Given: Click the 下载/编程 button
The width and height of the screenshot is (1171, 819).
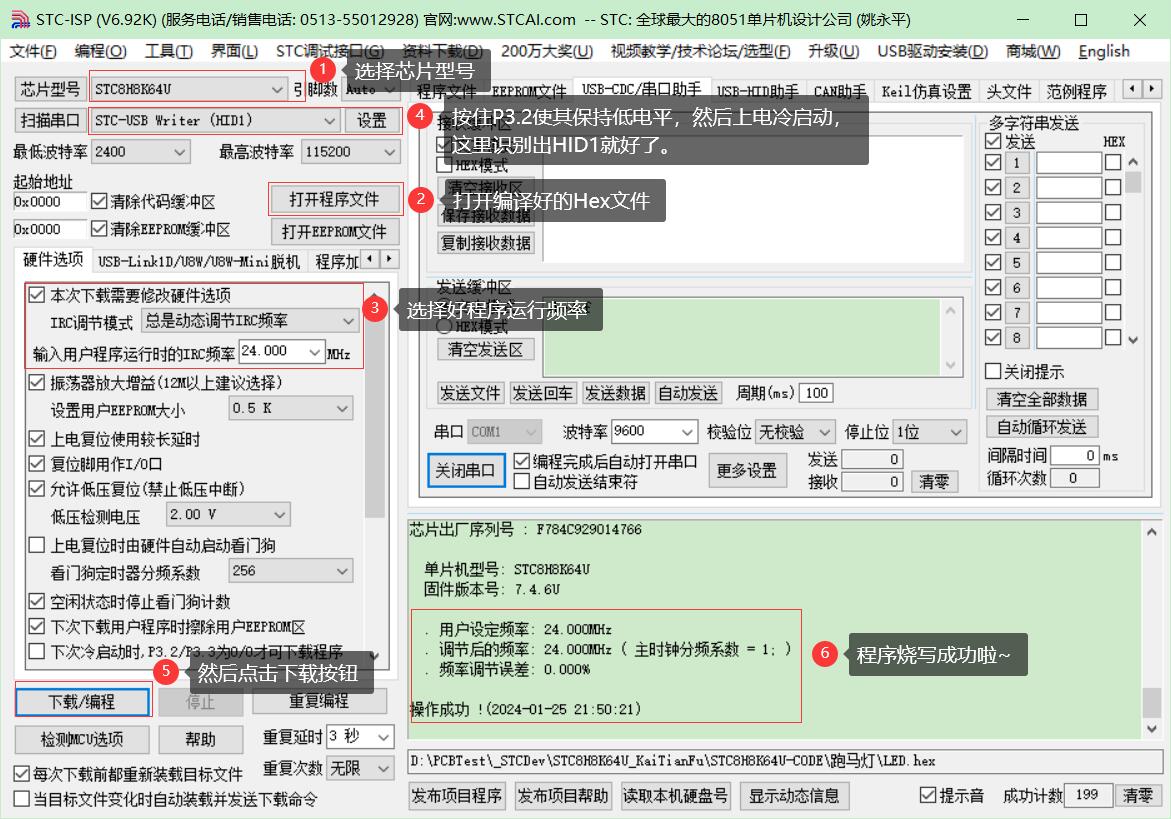Looking at the screenshot, I should coord(82,702).
